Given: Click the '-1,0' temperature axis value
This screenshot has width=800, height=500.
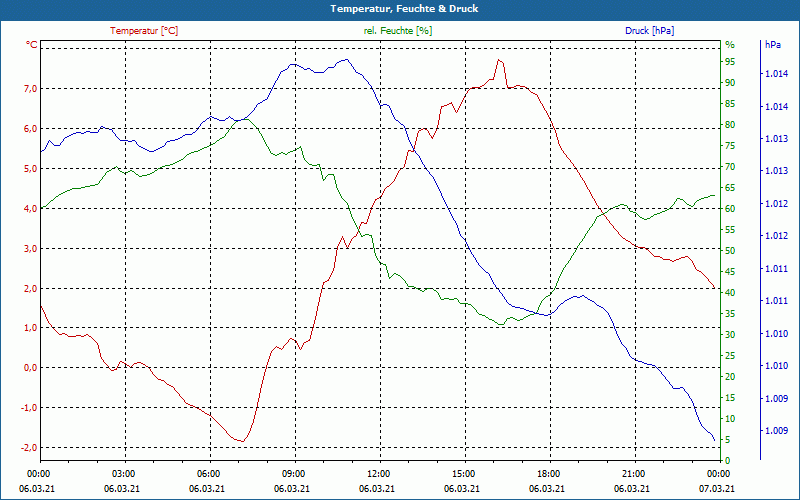Looking at the screenshot, I should (30, 408).
